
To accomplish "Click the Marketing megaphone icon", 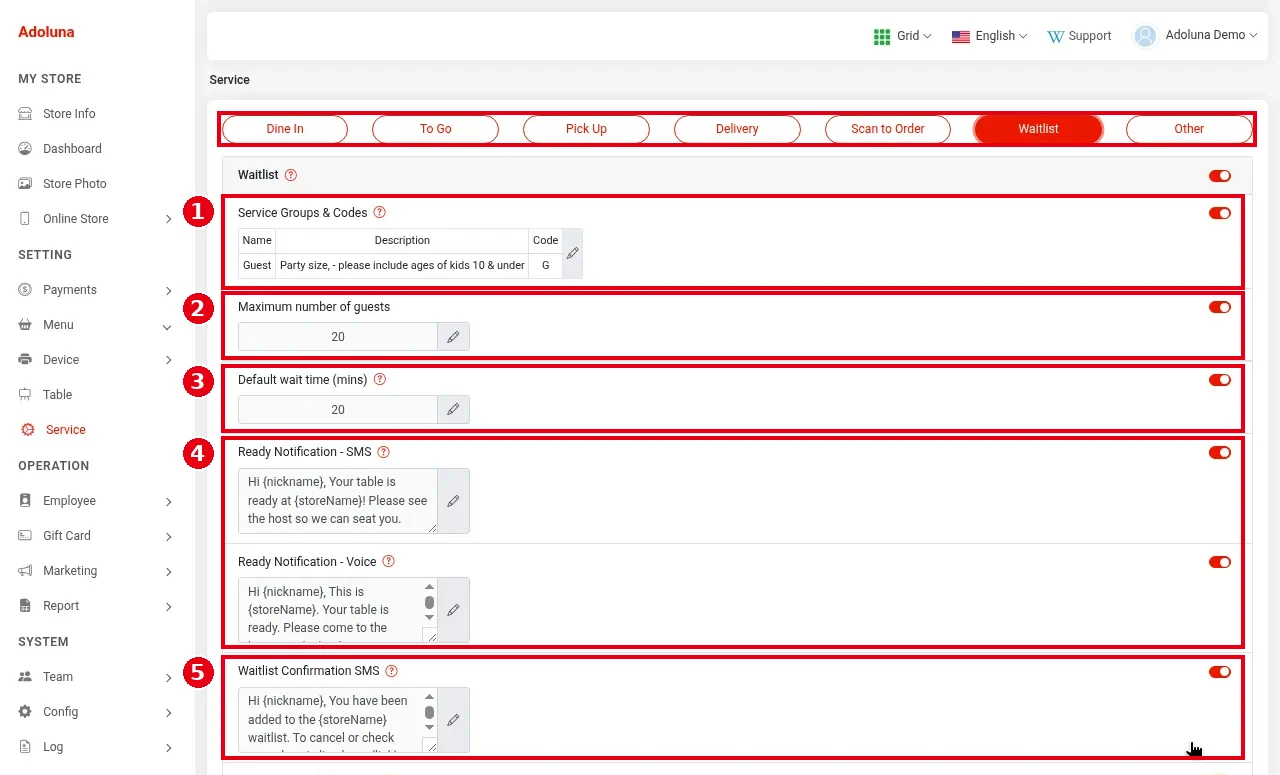I will coord(25,571).
